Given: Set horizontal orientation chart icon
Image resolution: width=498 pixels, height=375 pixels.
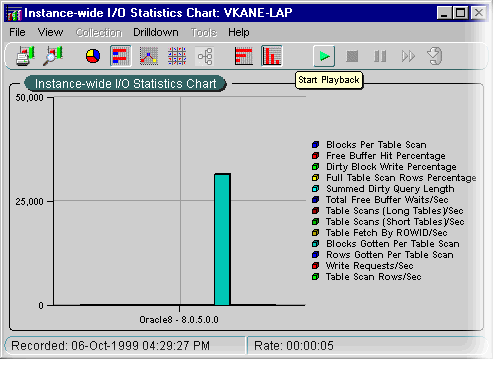Looking at the screenshot, I should click(244, 56).
